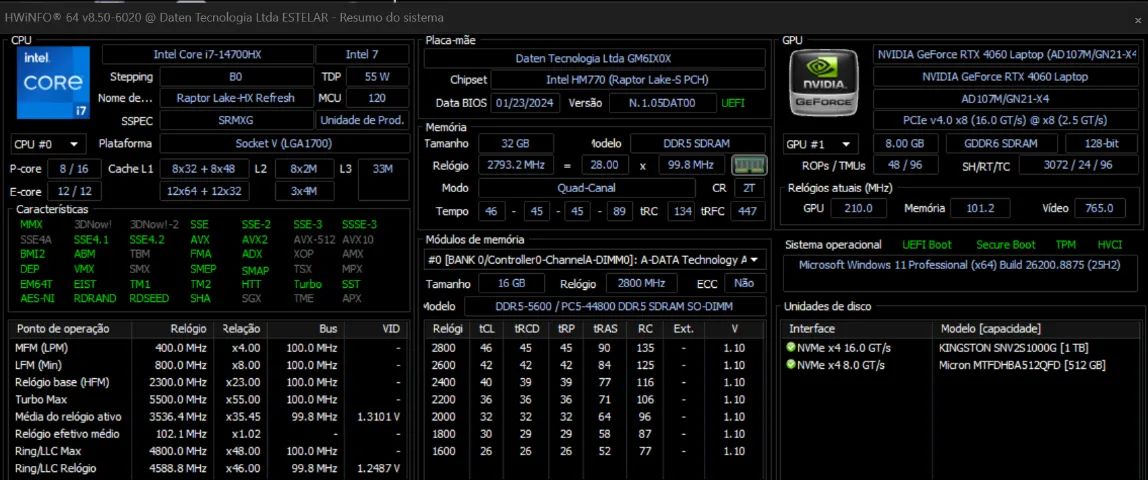Click the memory module icon beside 99.8 MHz

749,165
